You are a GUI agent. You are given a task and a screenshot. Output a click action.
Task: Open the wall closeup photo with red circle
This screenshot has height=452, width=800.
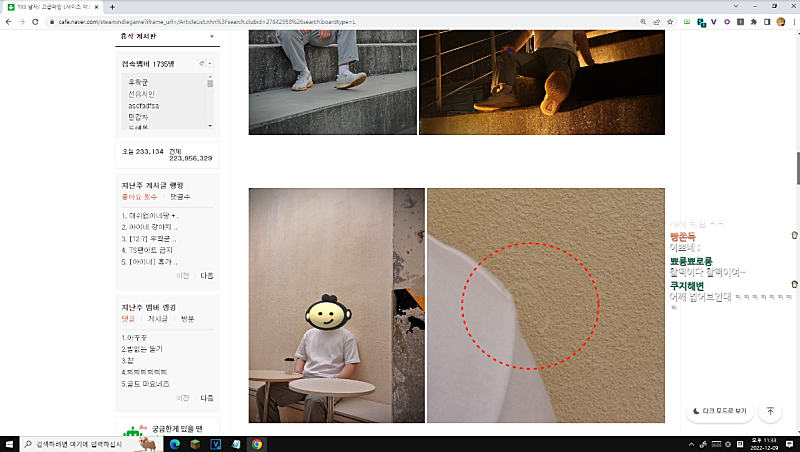(x=546, y=305)
